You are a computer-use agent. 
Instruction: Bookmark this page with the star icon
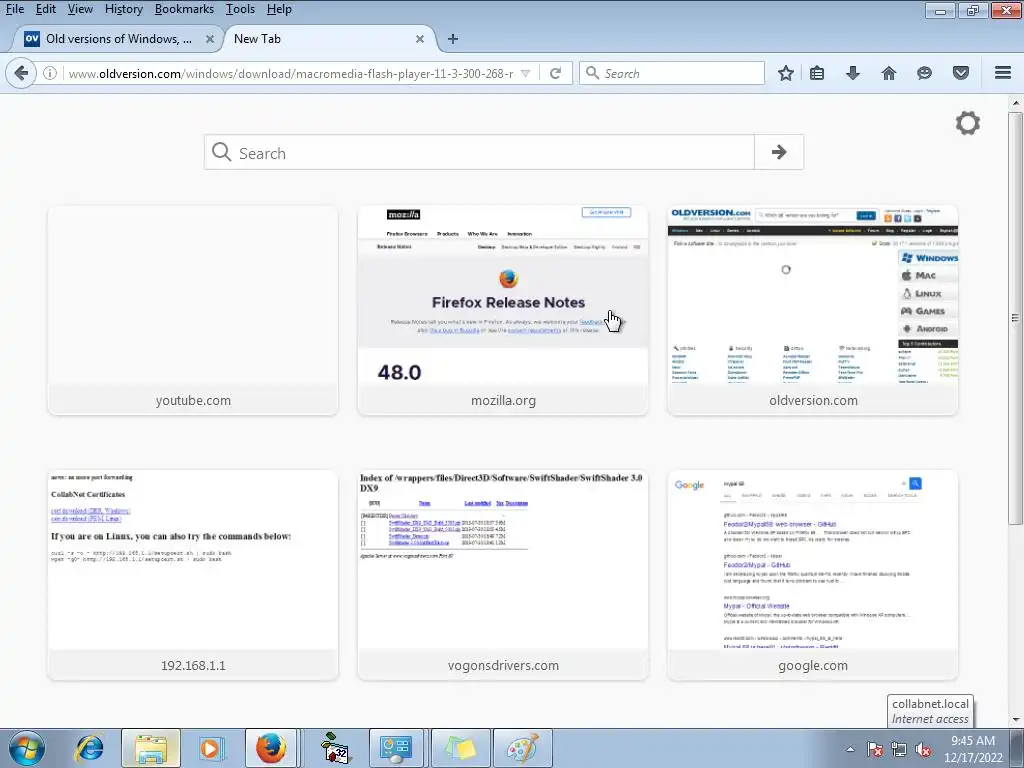point(786,73)
